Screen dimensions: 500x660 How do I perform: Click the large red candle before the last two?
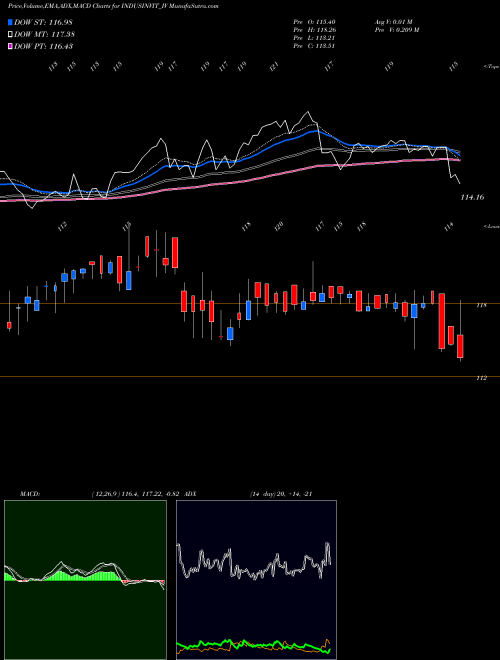pyautogui.click(x=441, y=321)
